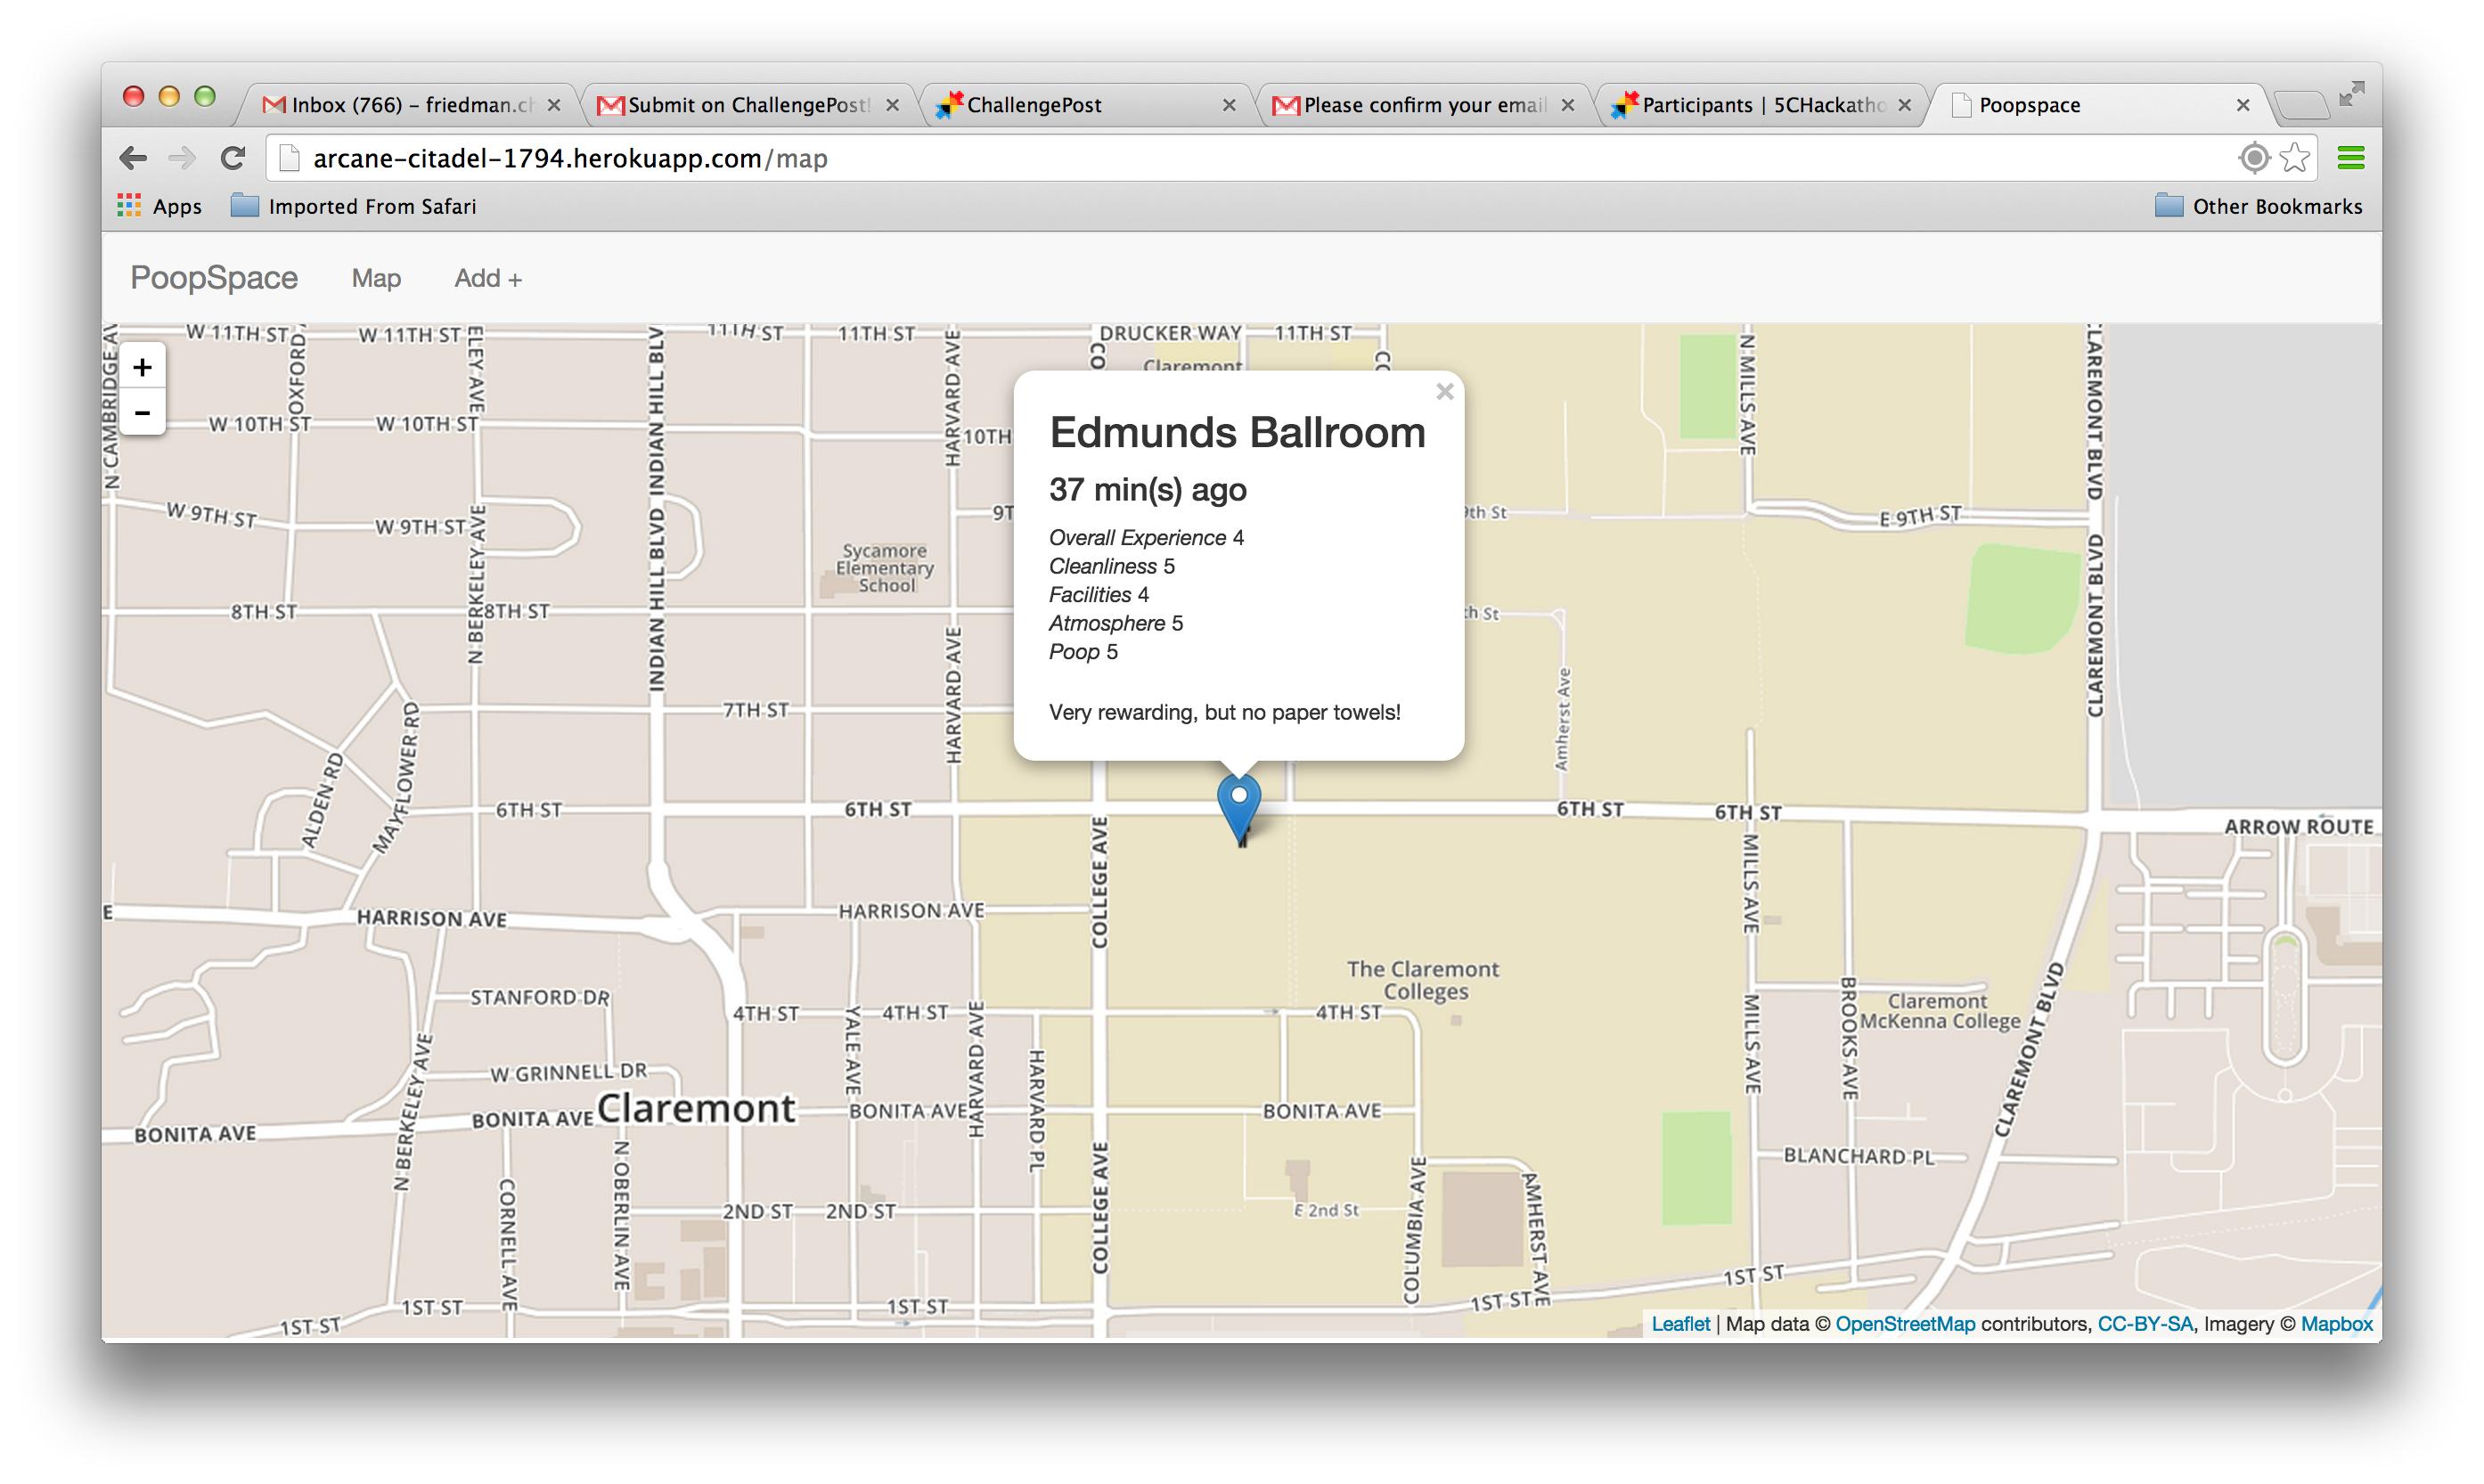2484x1484 pixels.
Task: Open the Leaflet attribution link
Action: coord(1680,1323)
